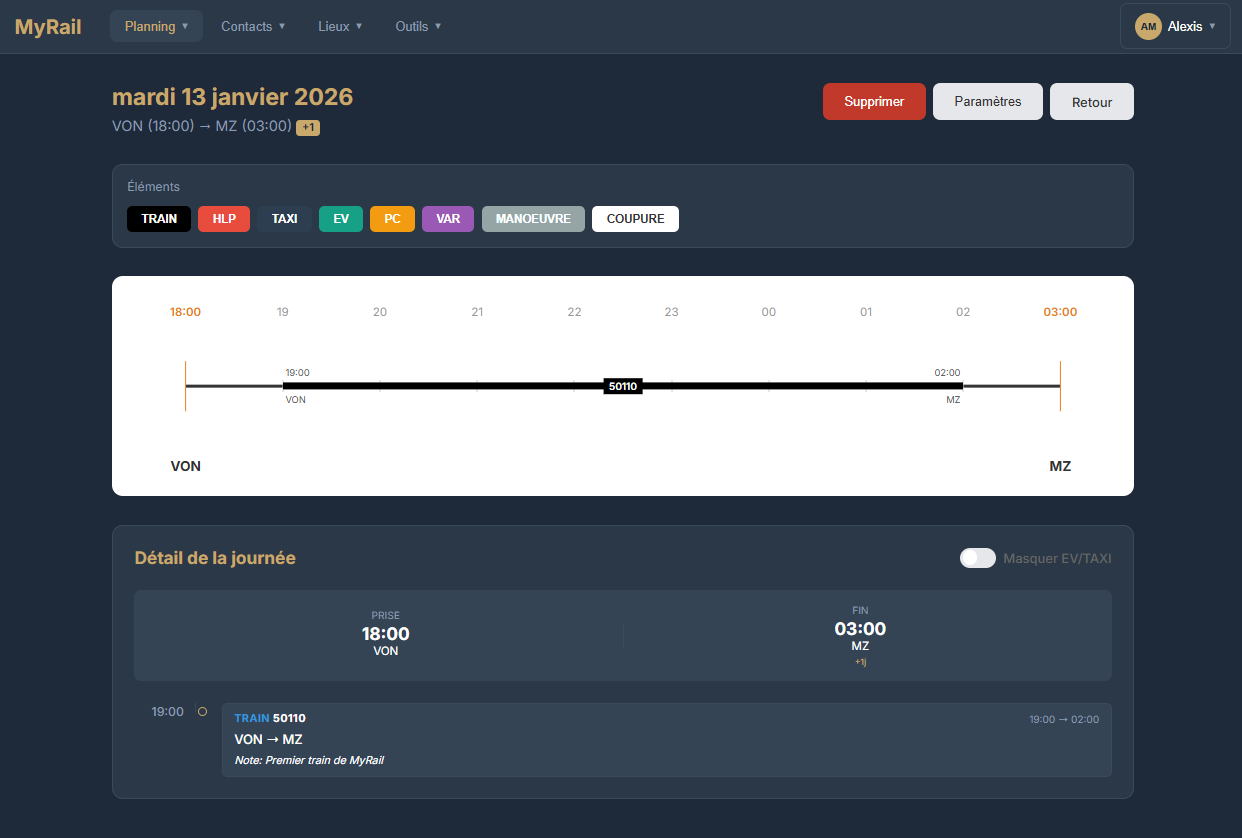Open the Paramètres button
This screenshot has height=838, width=1242.
pyautogui.click(x=988, y=102)
